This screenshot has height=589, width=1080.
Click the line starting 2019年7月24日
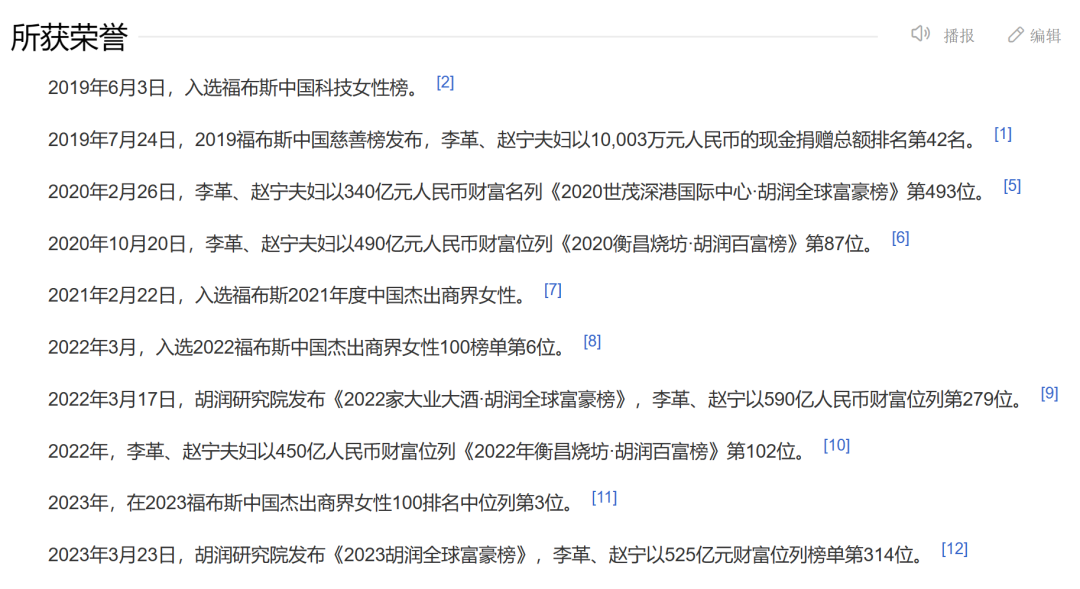512,140
